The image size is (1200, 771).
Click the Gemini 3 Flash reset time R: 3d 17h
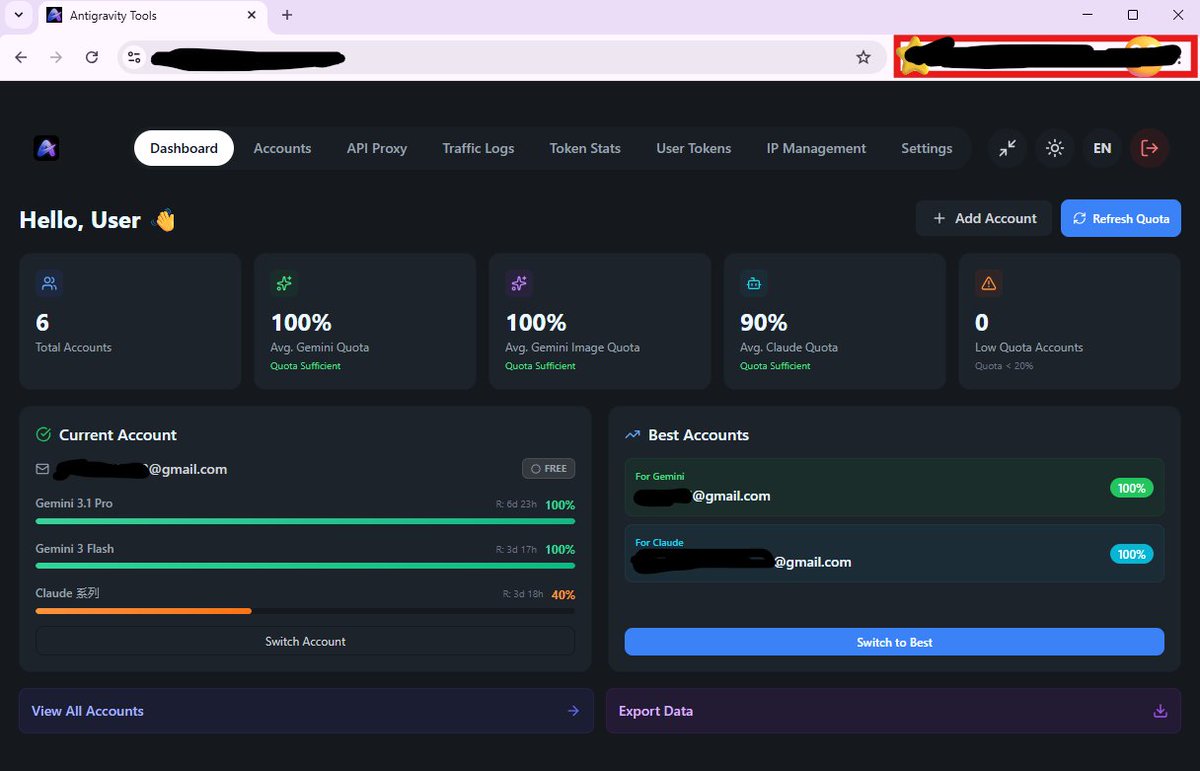pos(516,550)
